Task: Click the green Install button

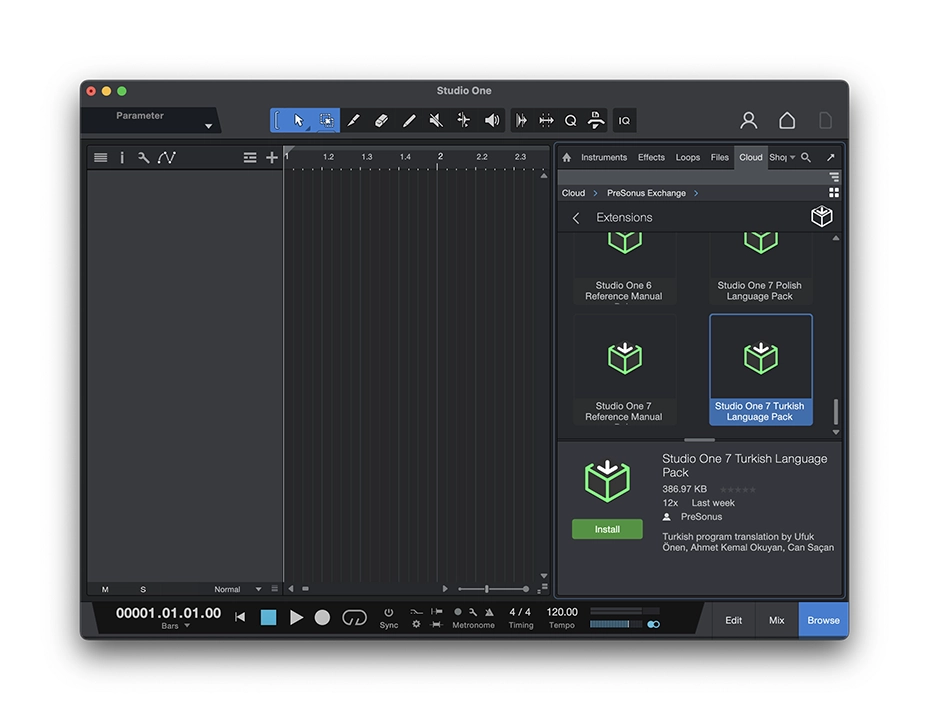Action: pyautogui.click(x=607, y=529)
